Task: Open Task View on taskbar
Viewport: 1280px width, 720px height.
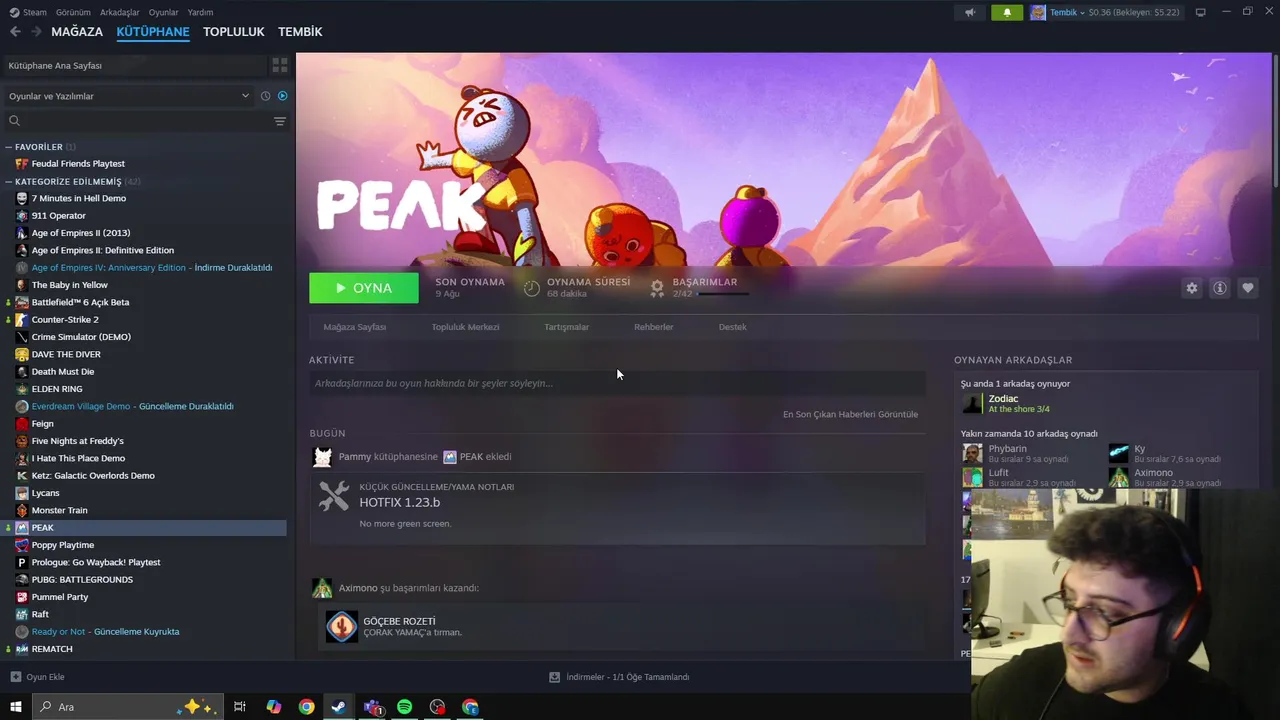Action: 240,707
